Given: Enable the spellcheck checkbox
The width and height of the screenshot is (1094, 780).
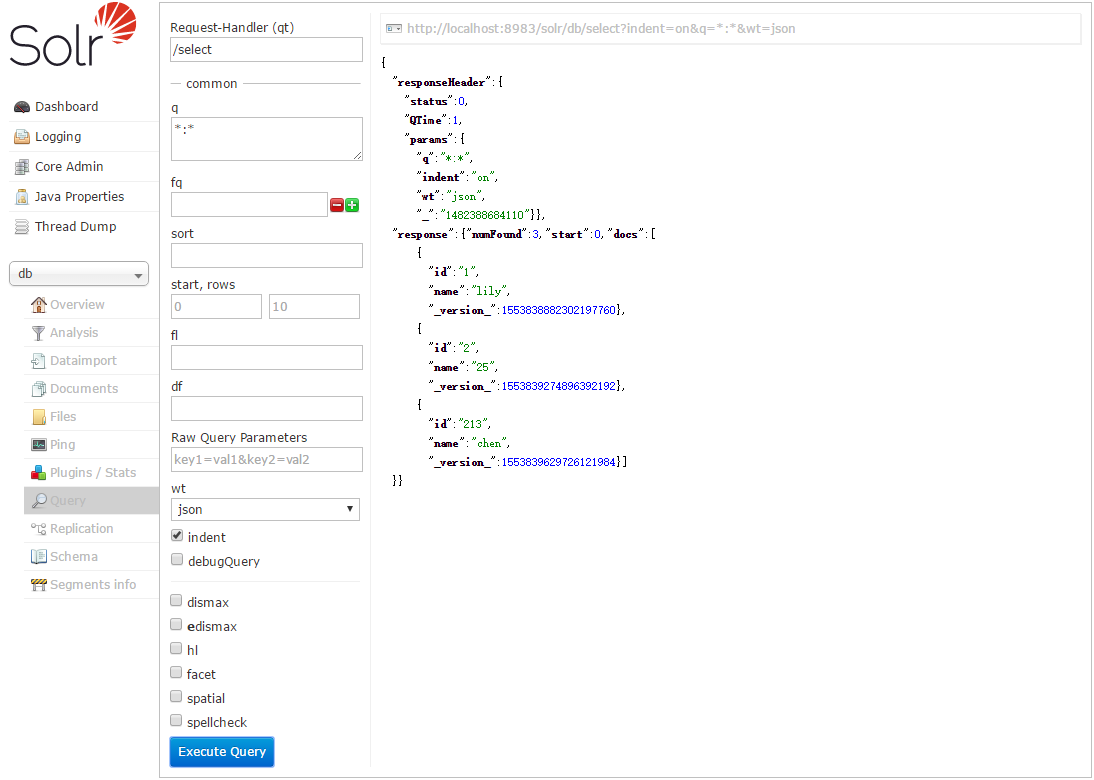Looking at the screenshot, I should (x=177, y=721).
